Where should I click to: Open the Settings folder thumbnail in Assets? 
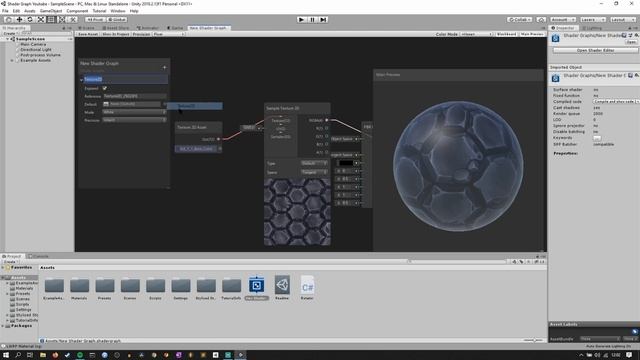pyautogui.click(x=181, y=285)
